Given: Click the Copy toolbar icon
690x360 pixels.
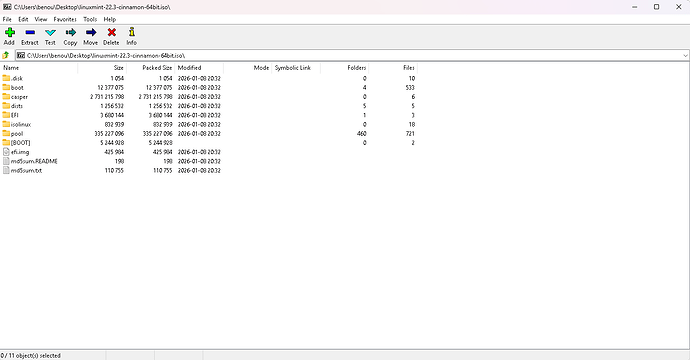Looking at the screenshot, I should click(x=70, y=33).
